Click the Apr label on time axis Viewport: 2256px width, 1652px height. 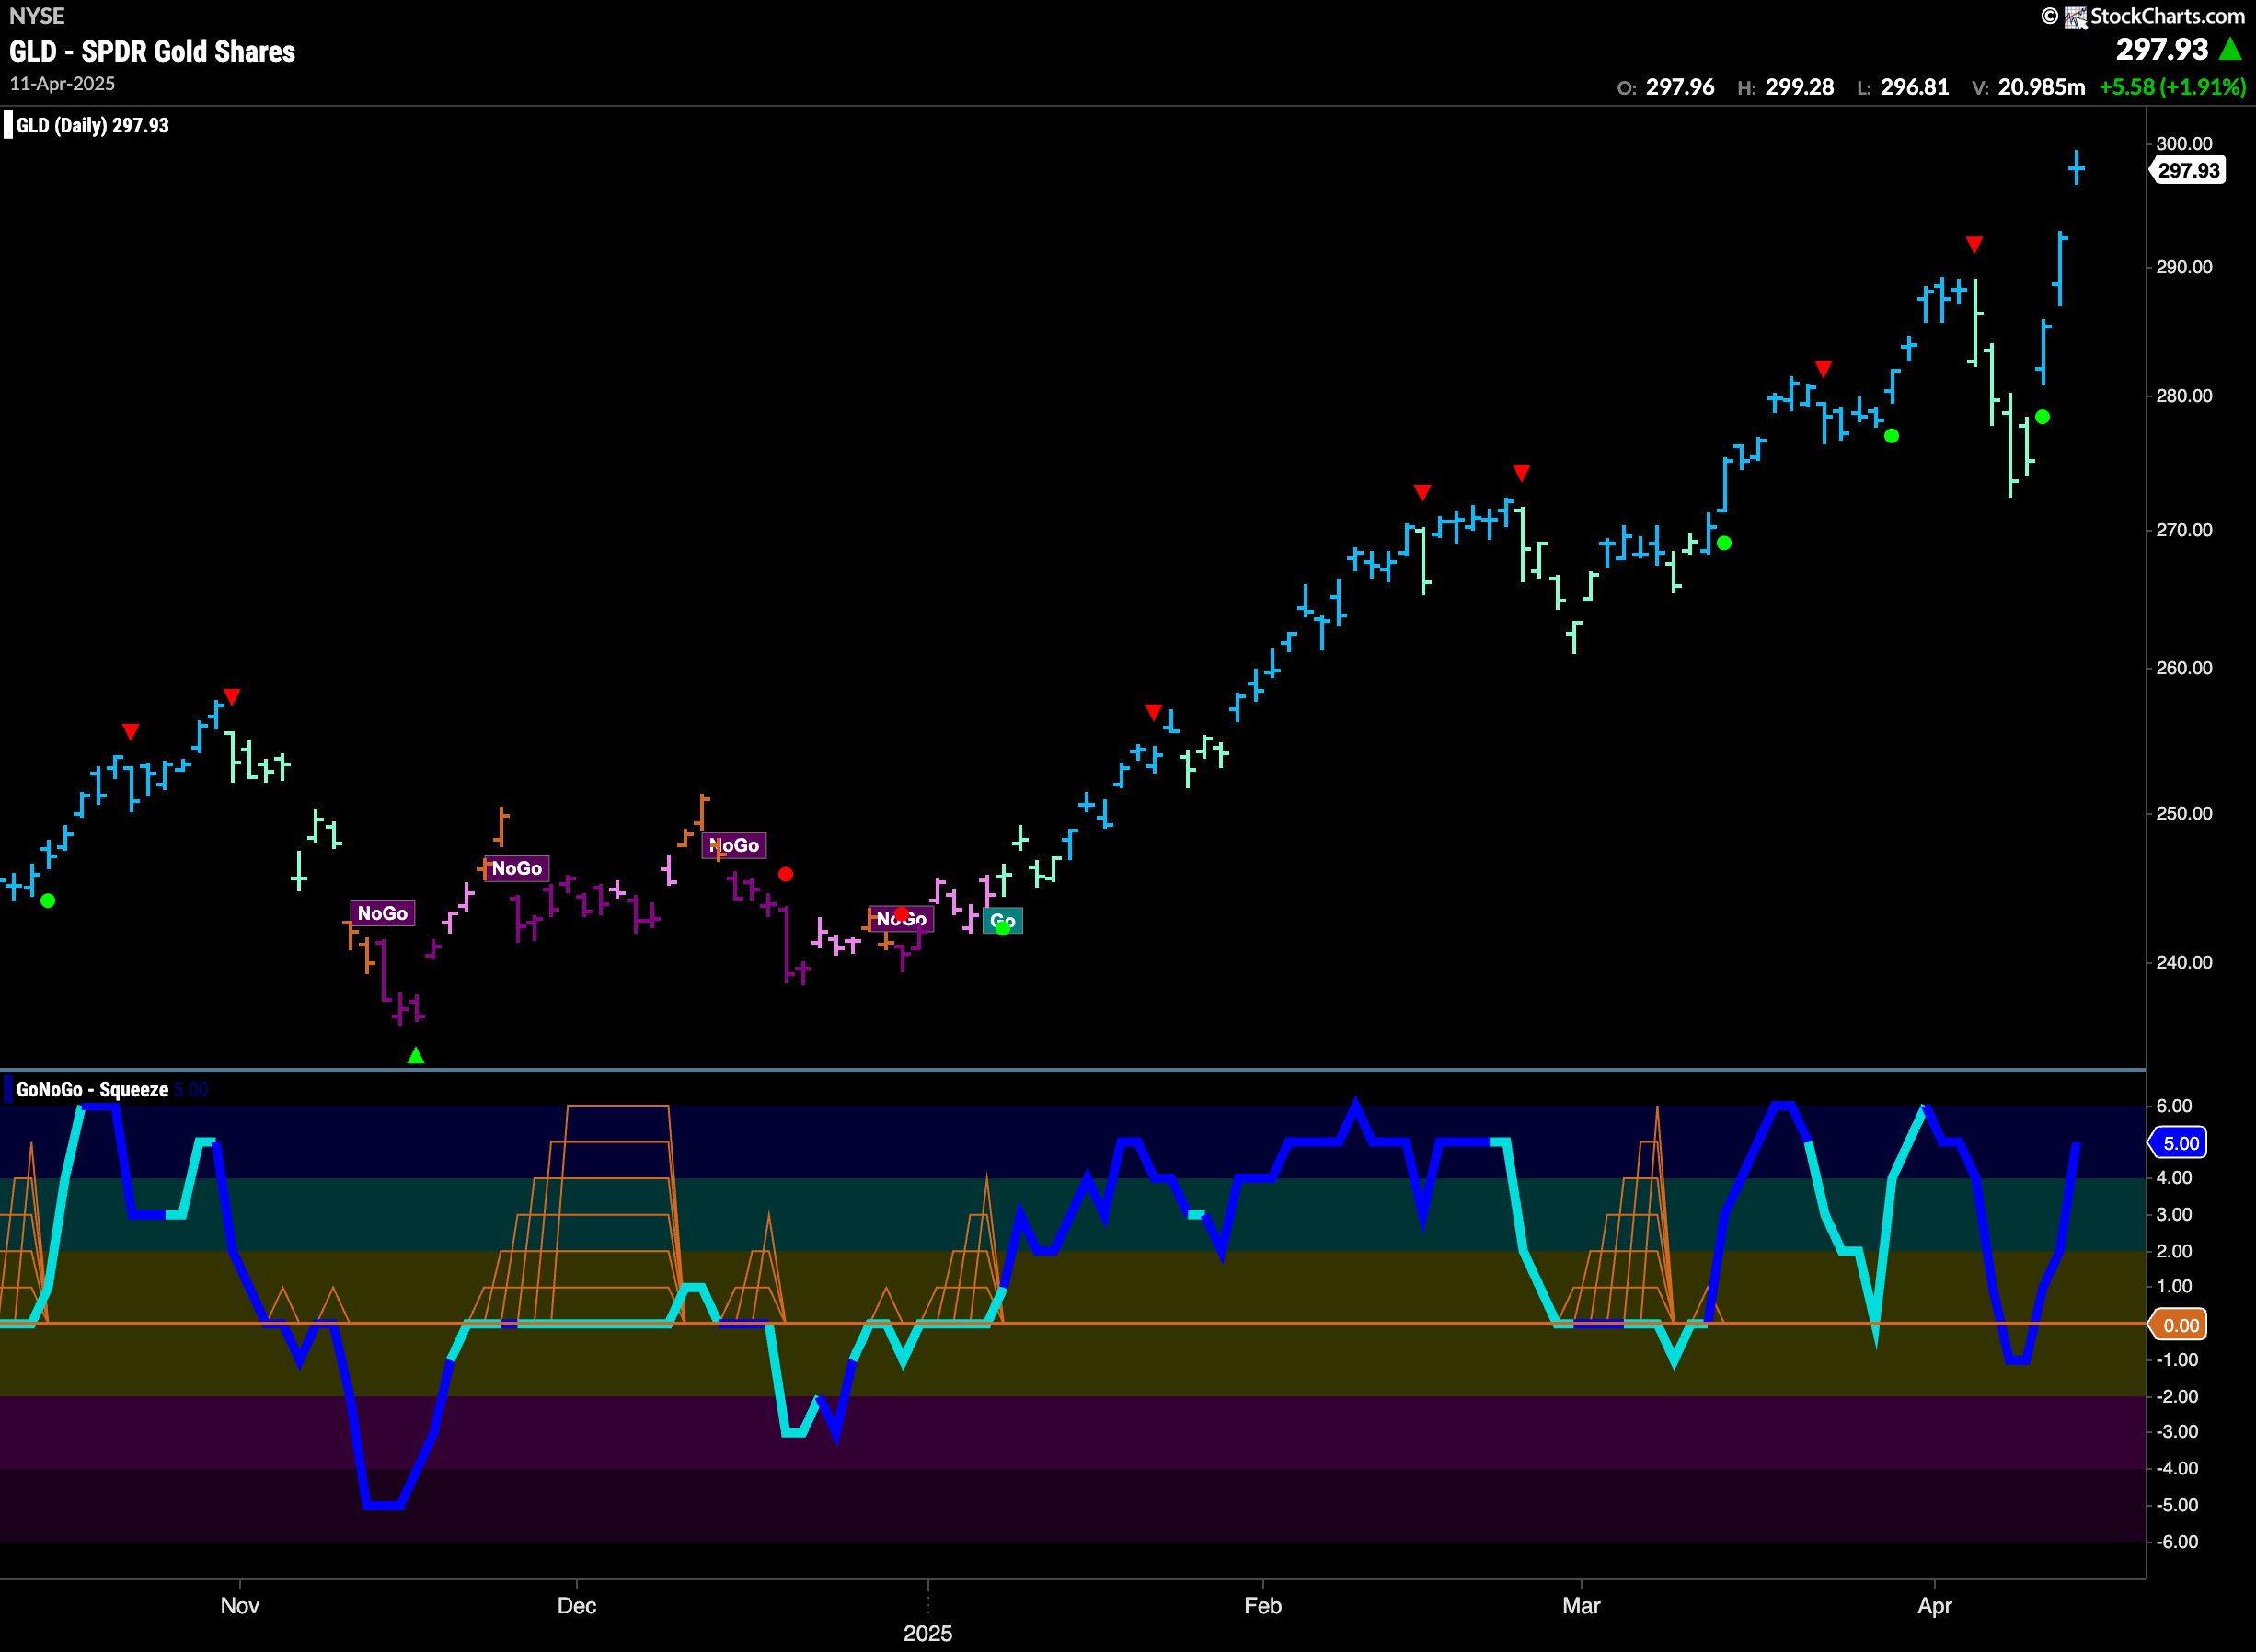1935,1606
